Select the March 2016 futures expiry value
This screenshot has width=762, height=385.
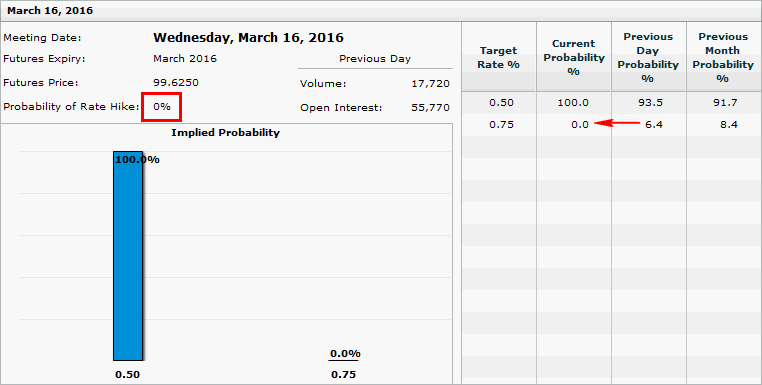point(185,59)
